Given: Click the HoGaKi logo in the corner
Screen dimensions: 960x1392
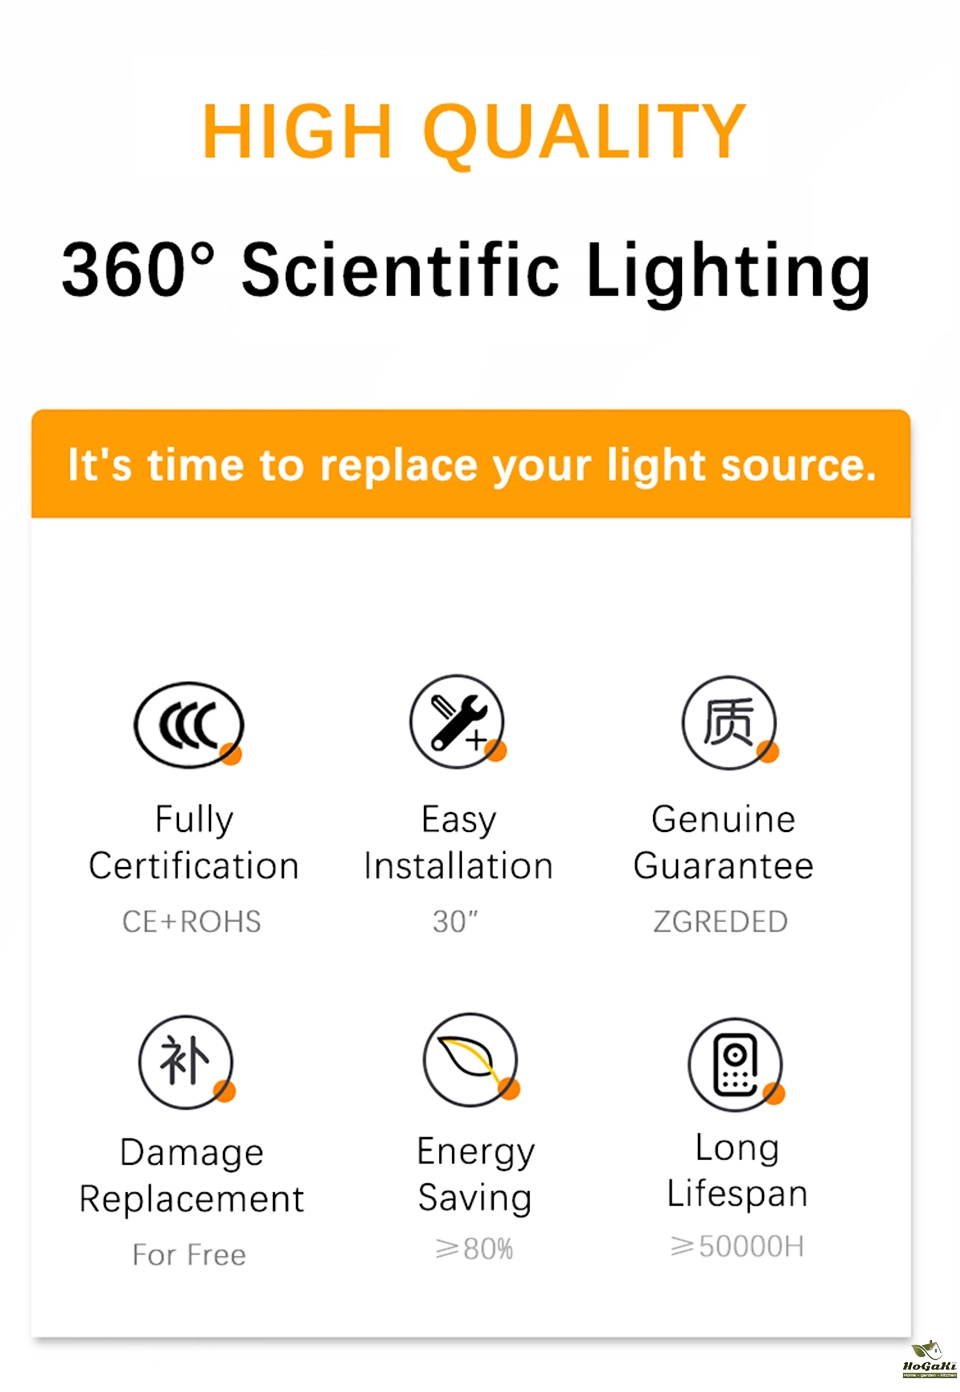Looking at the screenshot, I should coord(929,1360).
